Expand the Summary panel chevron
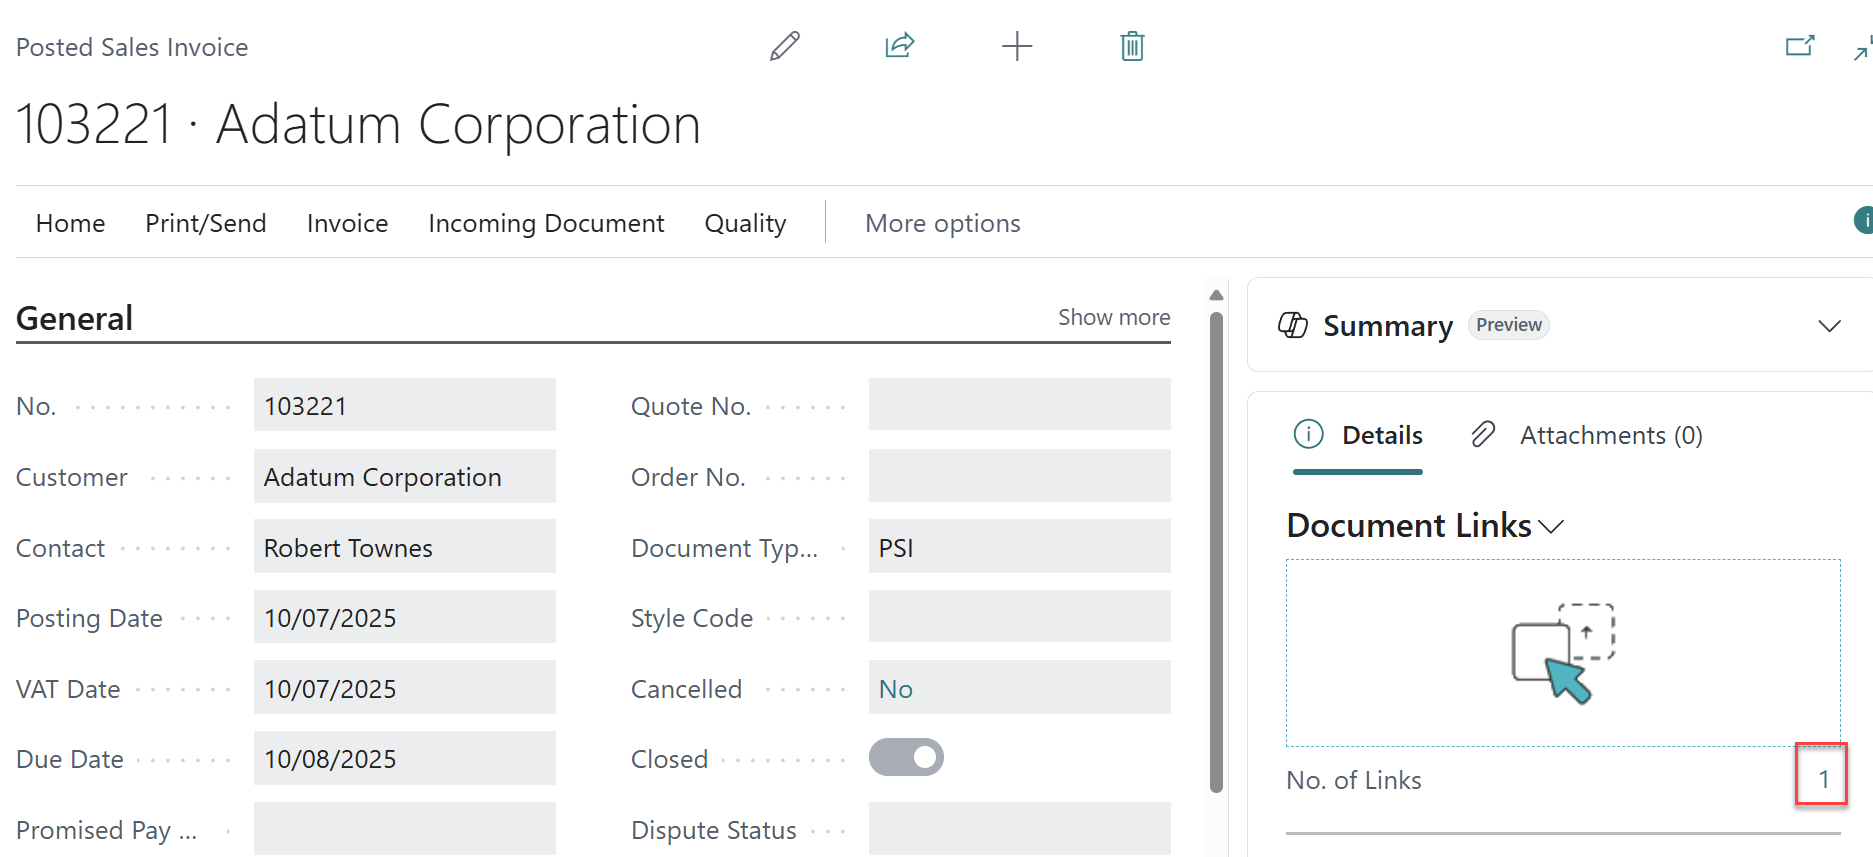1873x857 pixels. (x=1829, y=326)
